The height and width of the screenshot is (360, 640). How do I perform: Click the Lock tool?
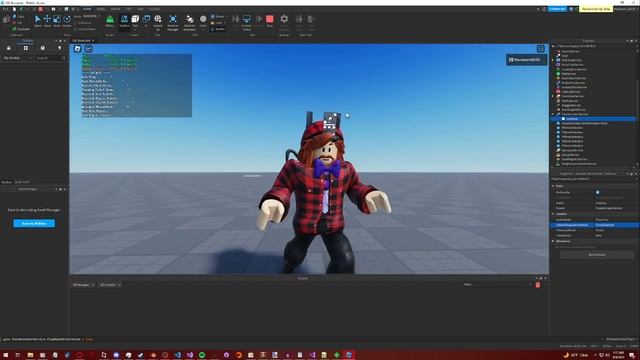(218, 23)
